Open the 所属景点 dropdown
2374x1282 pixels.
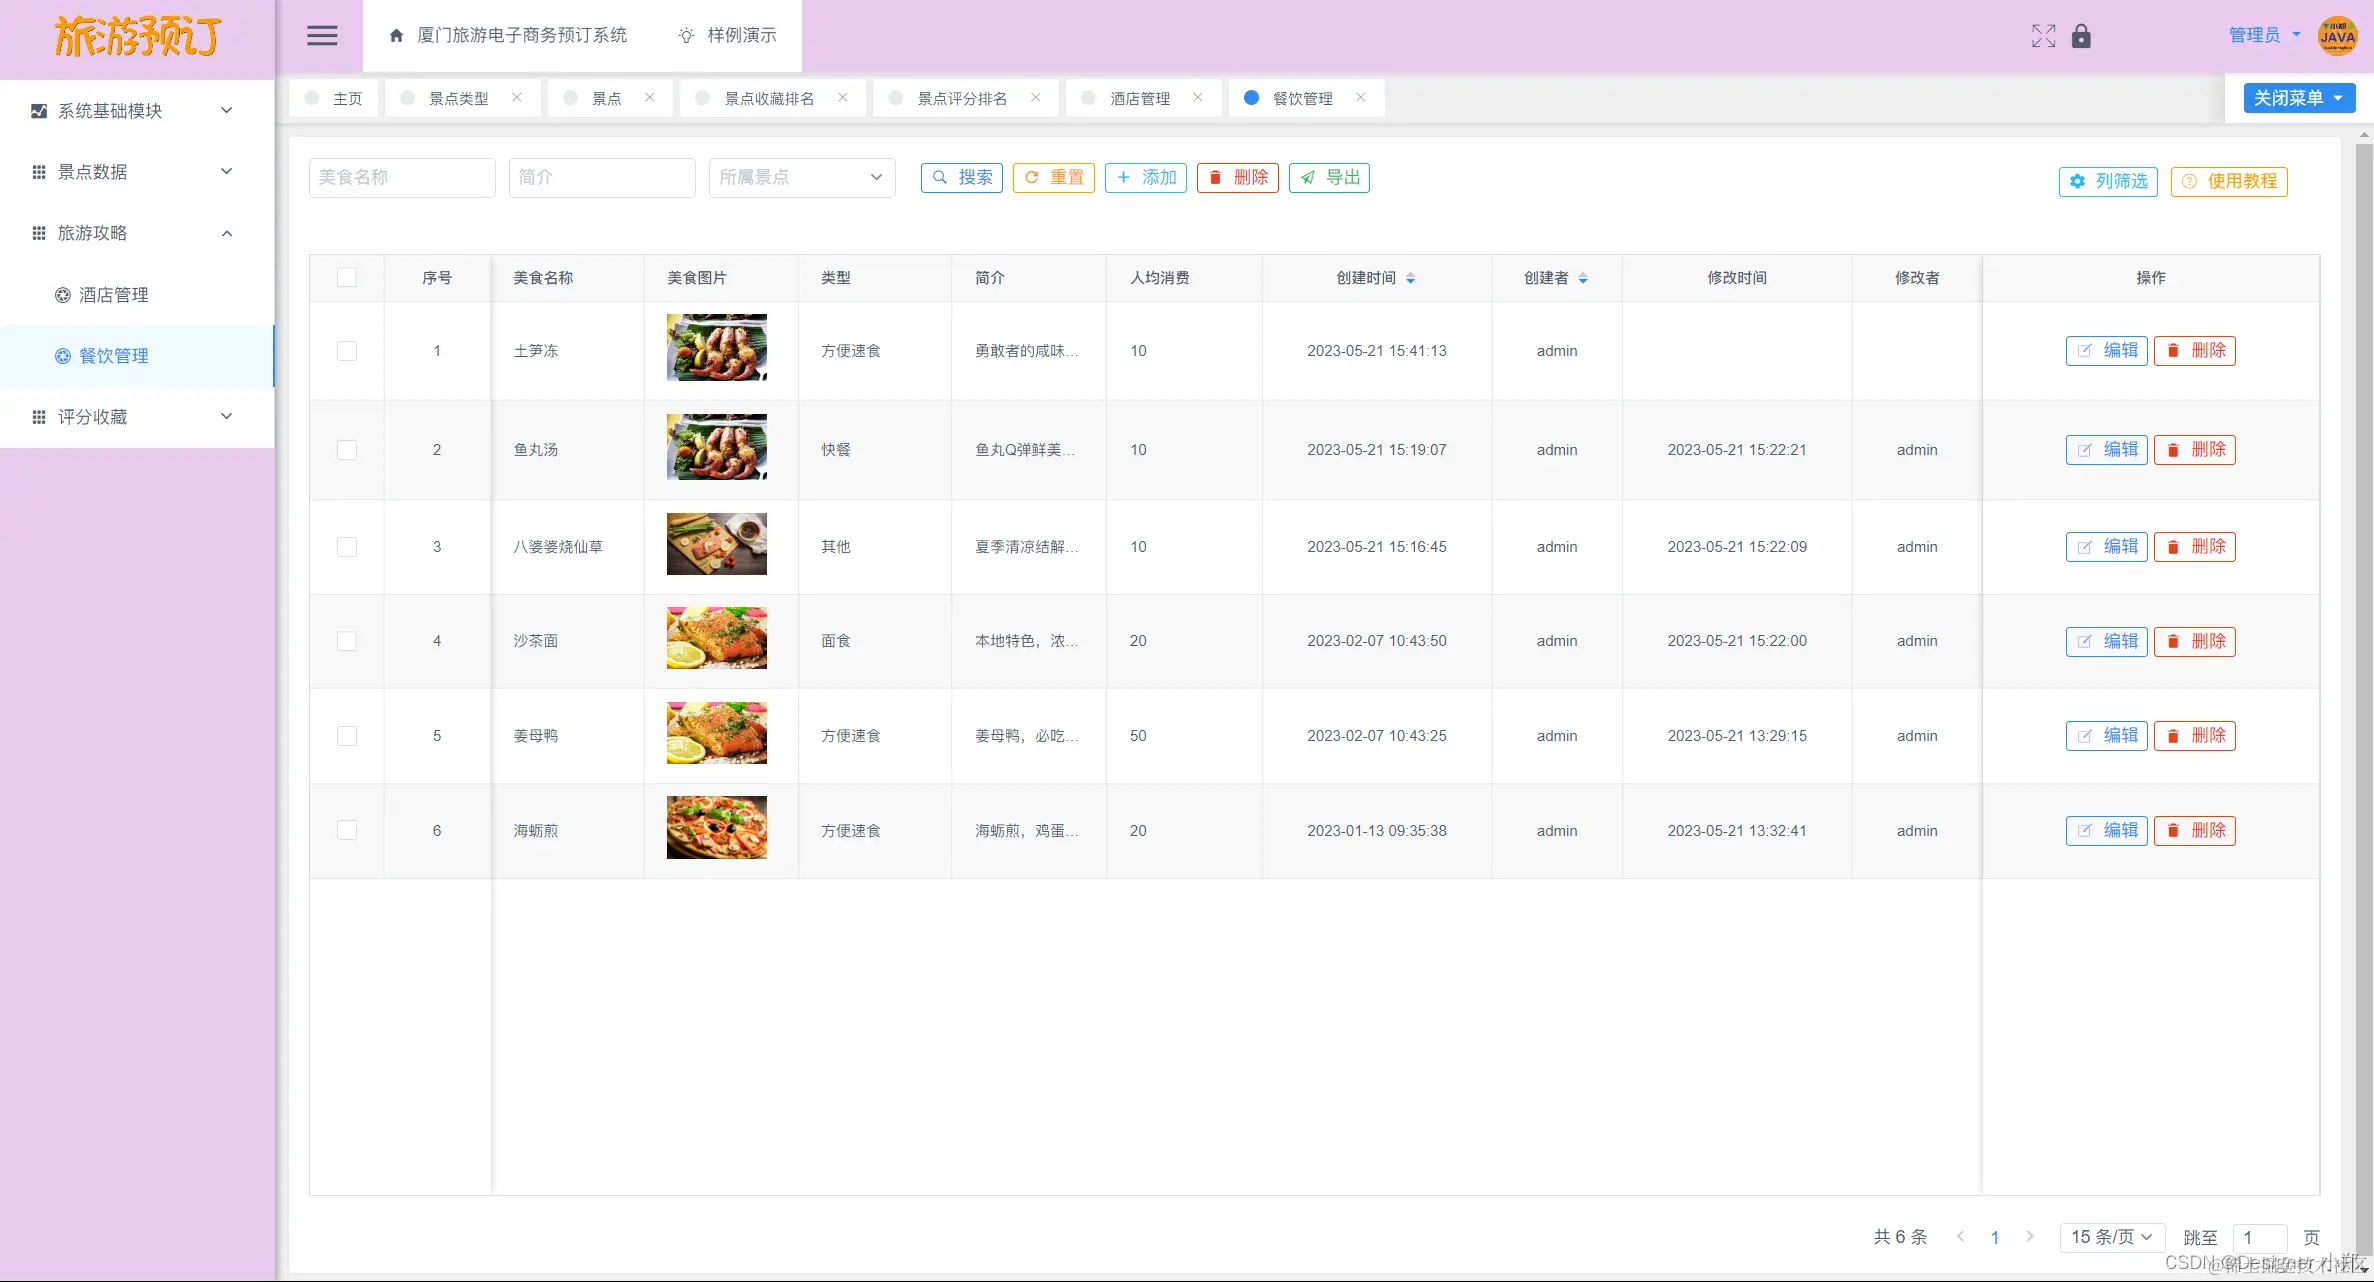pyautogui.click(x=801, y=177)
